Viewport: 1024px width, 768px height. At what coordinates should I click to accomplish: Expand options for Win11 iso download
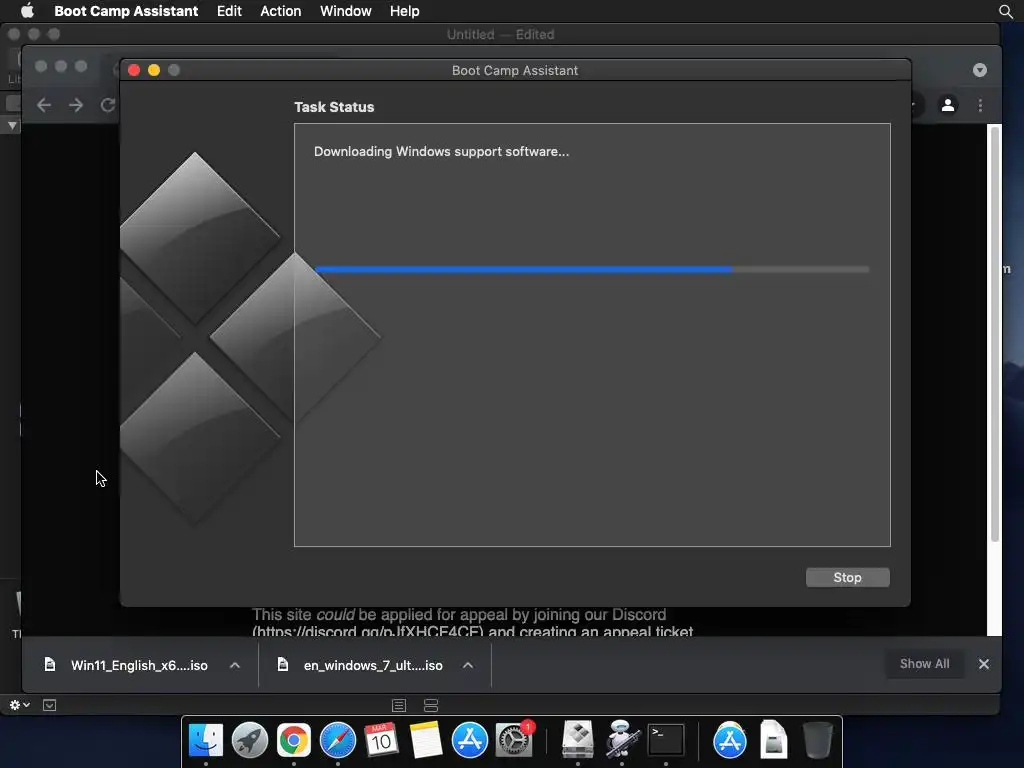[235, 665]
